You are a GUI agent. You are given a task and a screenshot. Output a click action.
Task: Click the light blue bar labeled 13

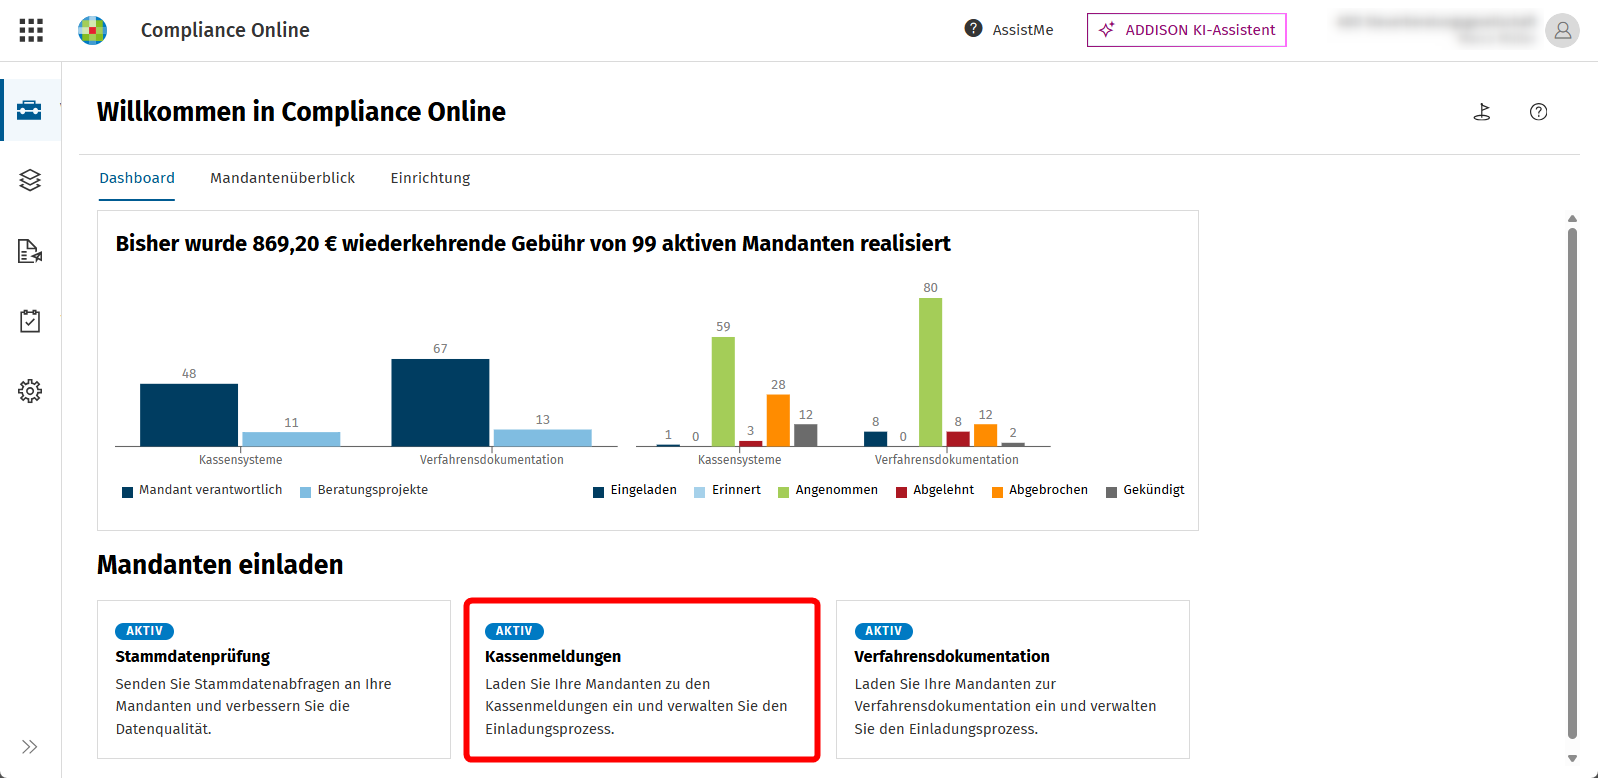[x=543, y=437]
